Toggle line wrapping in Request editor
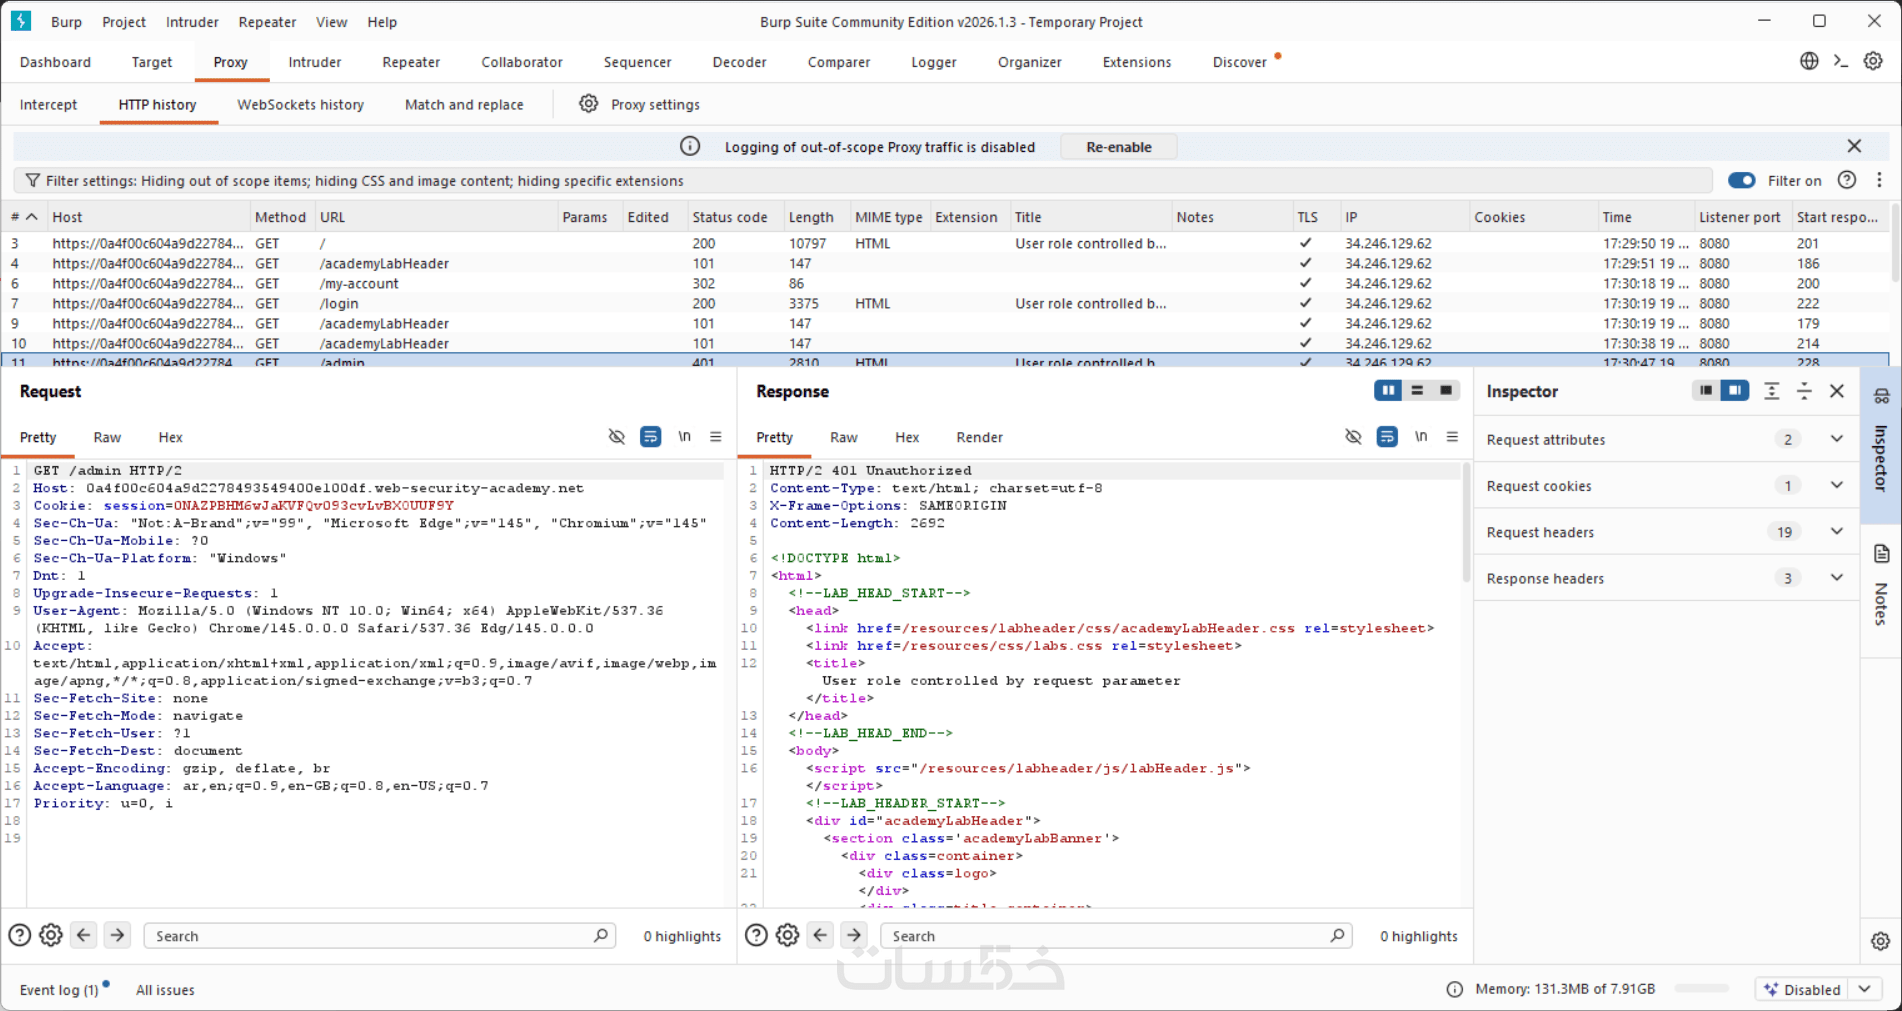This screenshot has height=1011, width=1902. coord(651,436)
